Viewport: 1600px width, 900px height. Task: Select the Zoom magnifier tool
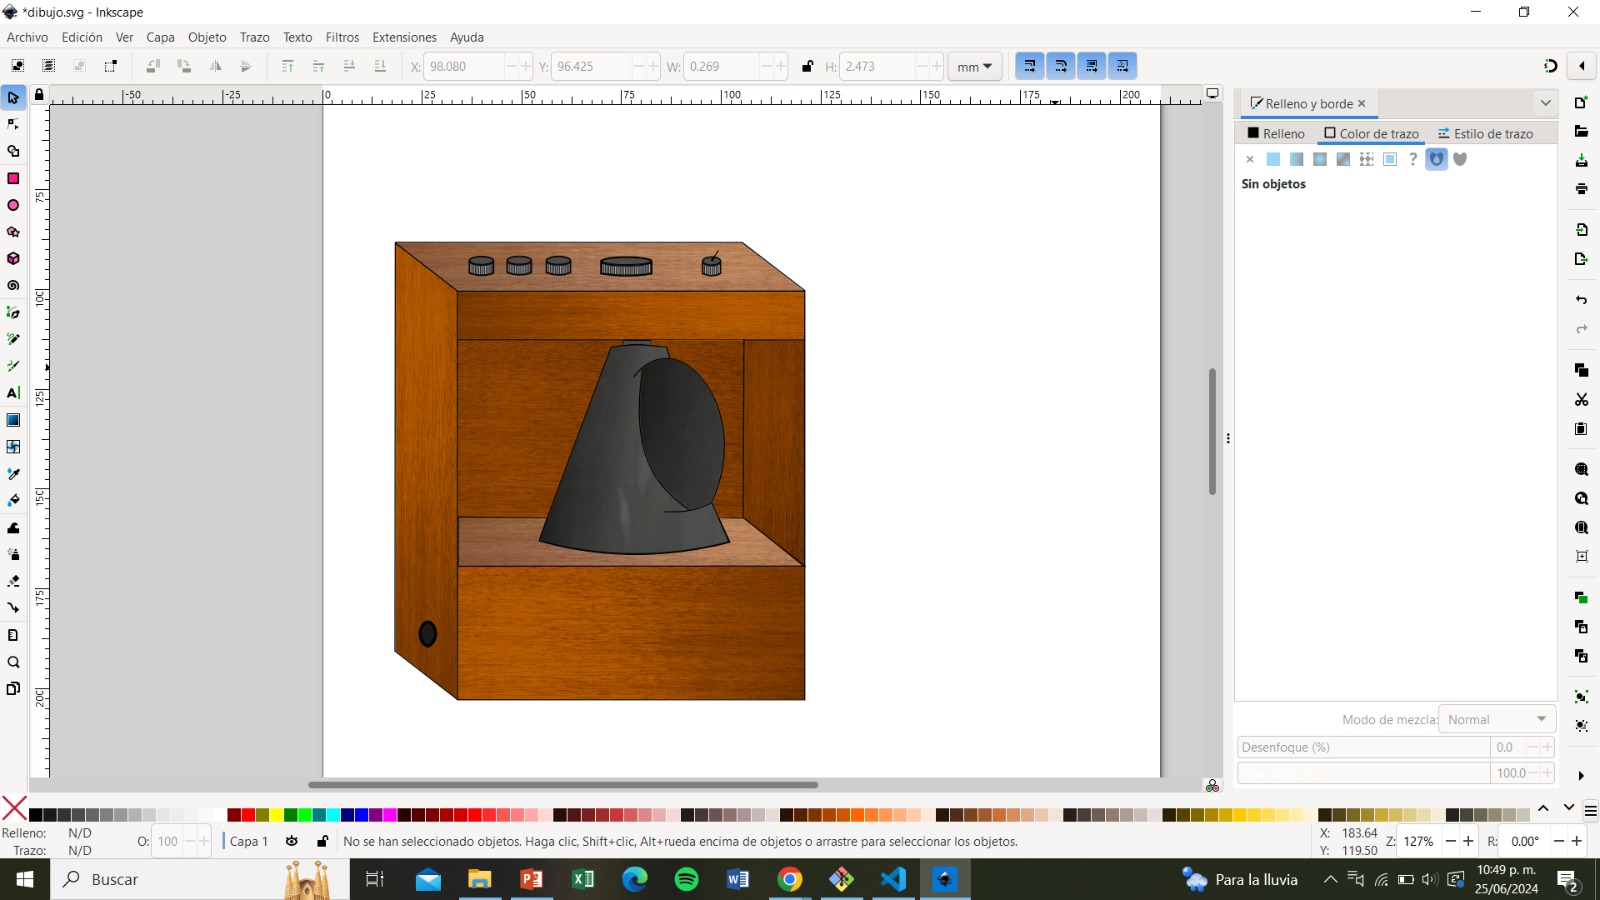13,662
